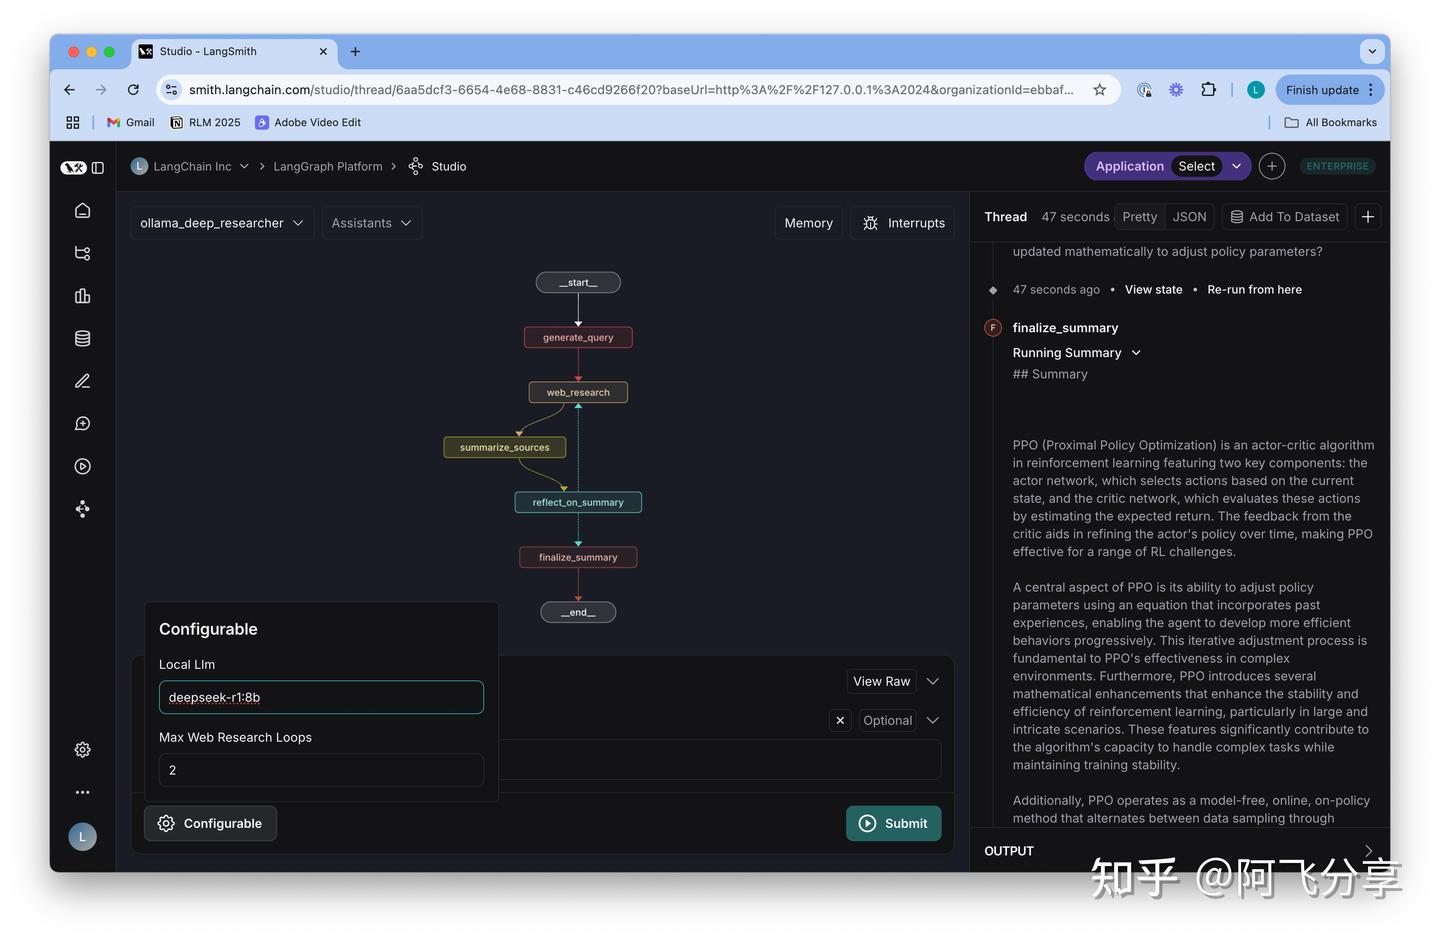
Task: Select the Studio - LangSmith browser tab
Action: pyautogui.click(x=233, y=52)
